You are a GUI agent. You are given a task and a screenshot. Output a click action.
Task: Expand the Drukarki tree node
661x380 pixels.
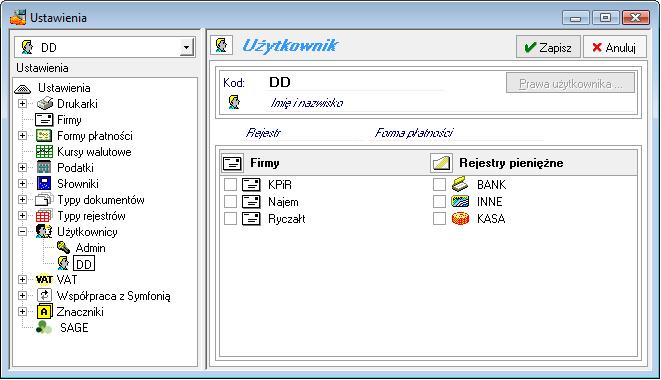coord(22,103)
